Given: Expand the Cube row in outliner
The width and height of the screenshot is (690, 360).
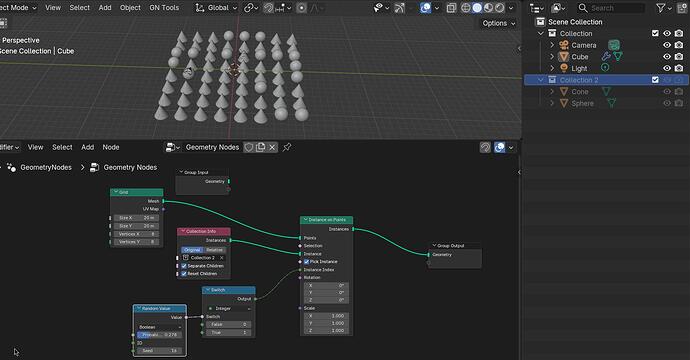Looking at the screenshot, I should (552, 57).
